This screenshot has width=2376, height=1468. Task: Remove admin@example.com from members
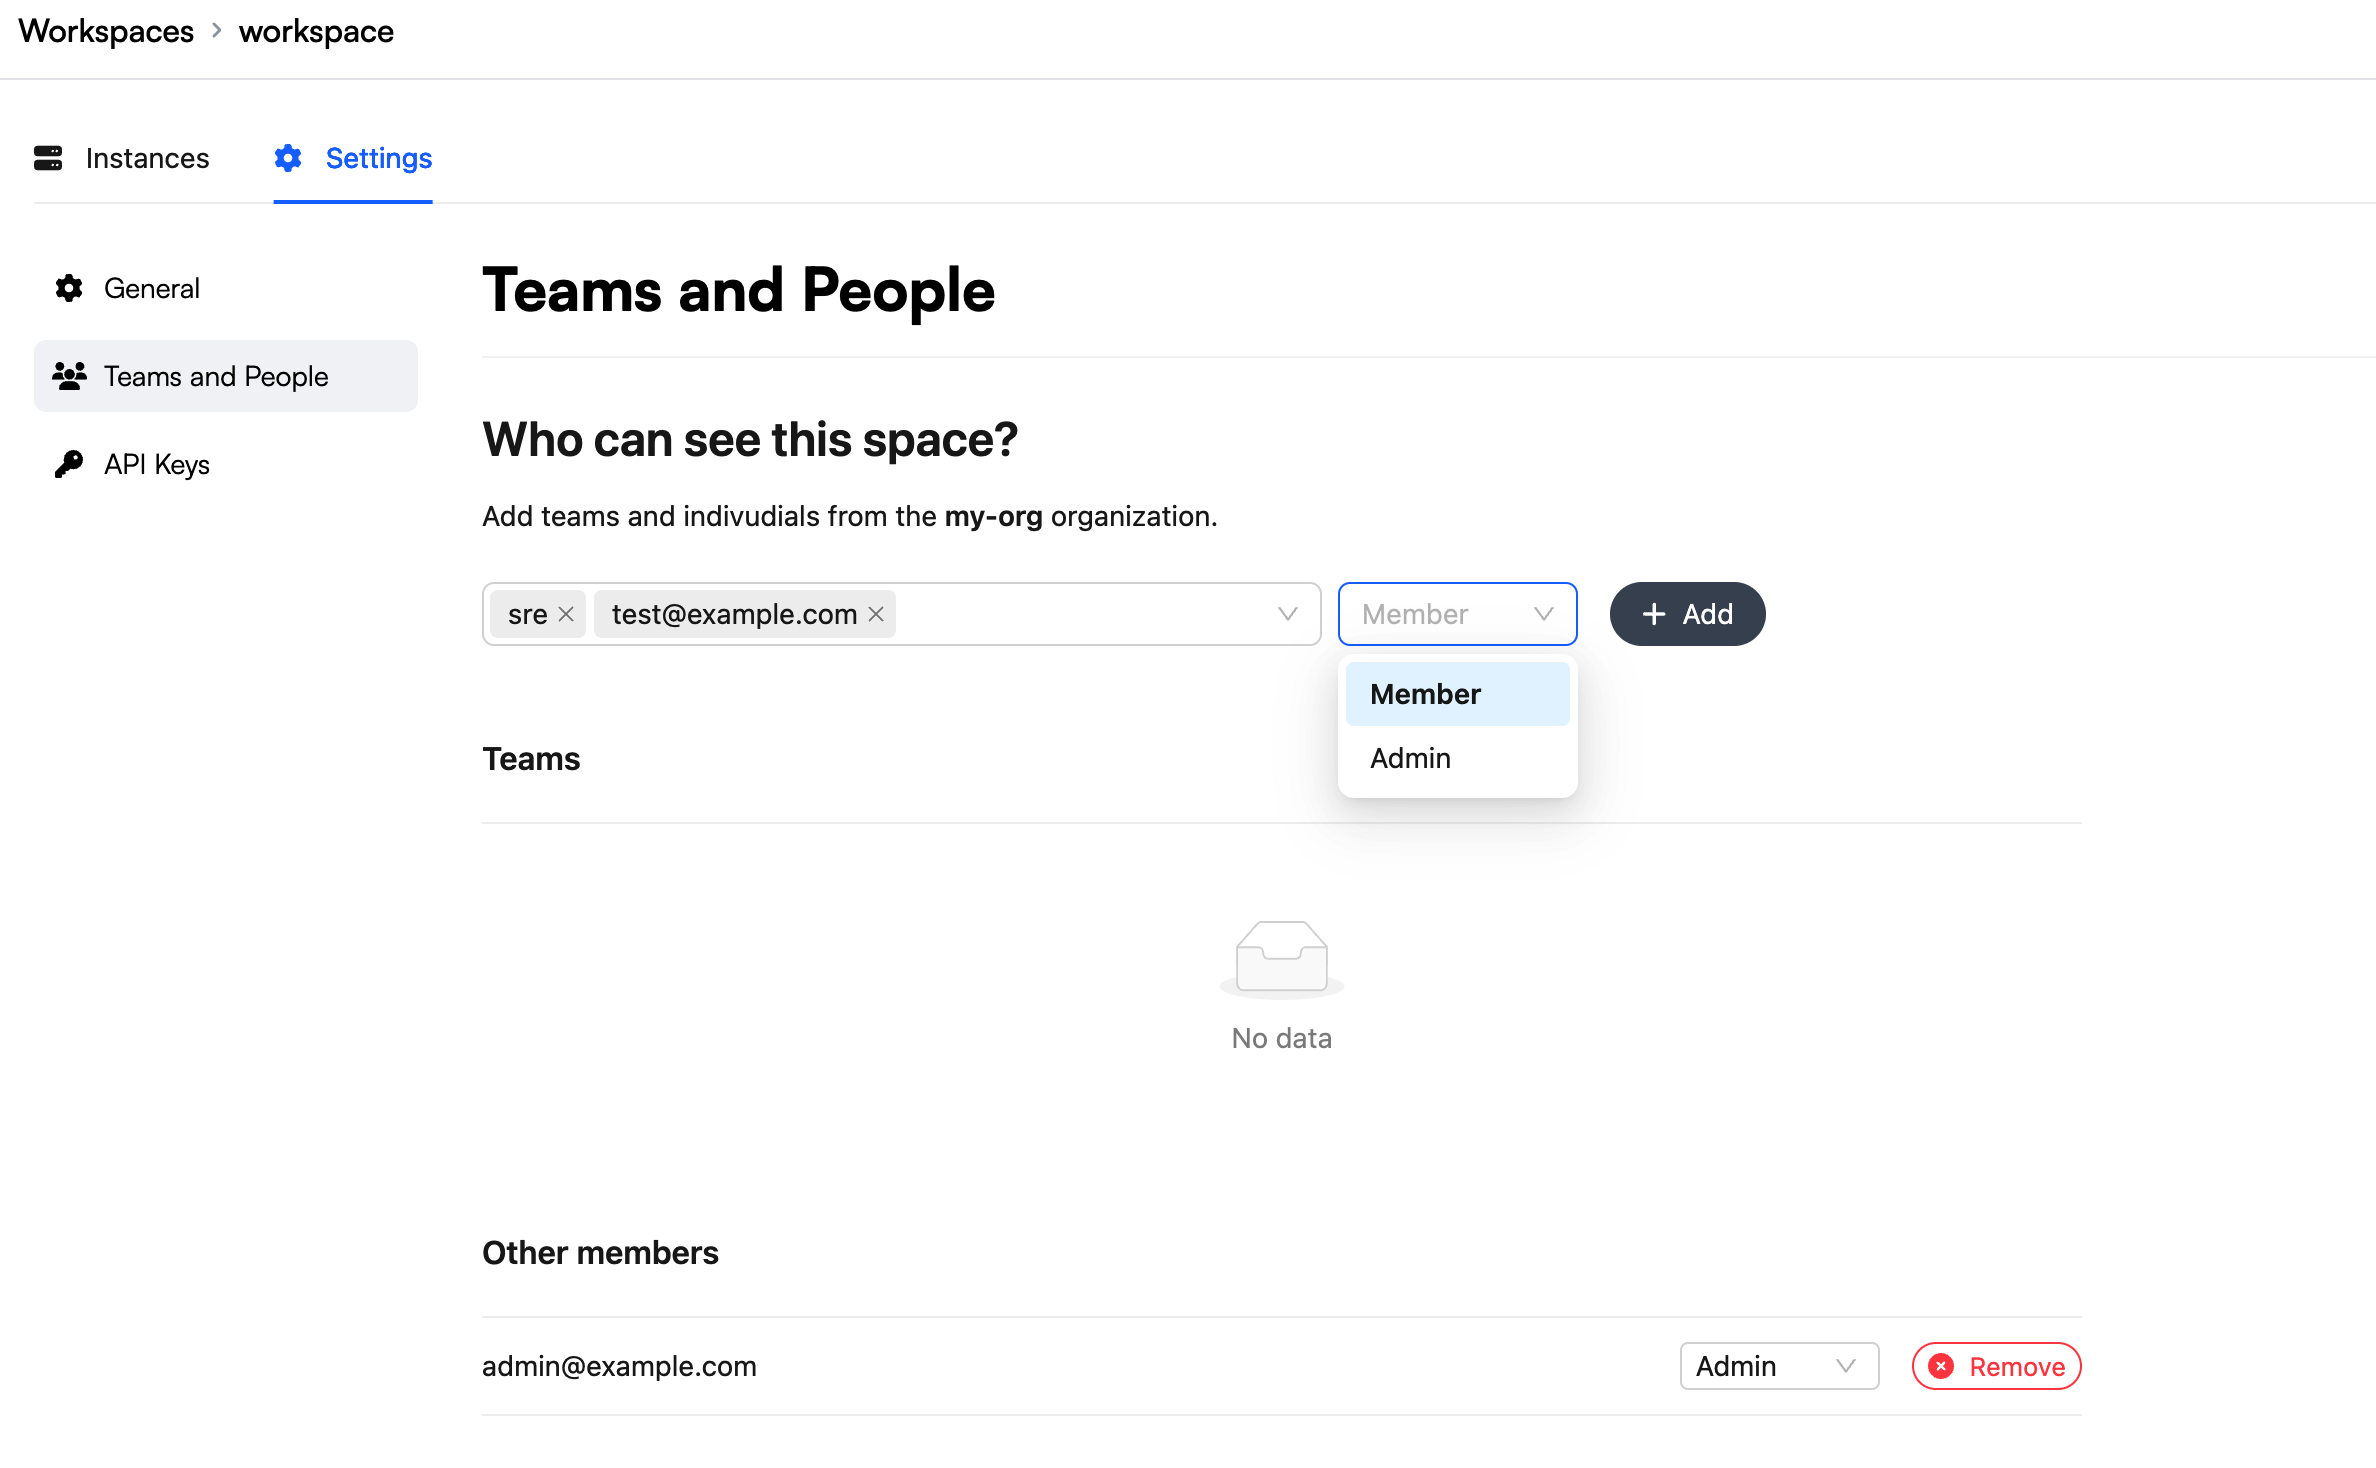coord(1996,1366)
